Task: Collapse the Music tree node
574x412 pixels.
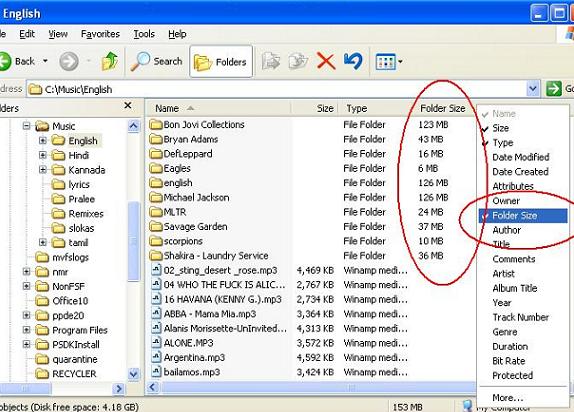Action: 26,126
